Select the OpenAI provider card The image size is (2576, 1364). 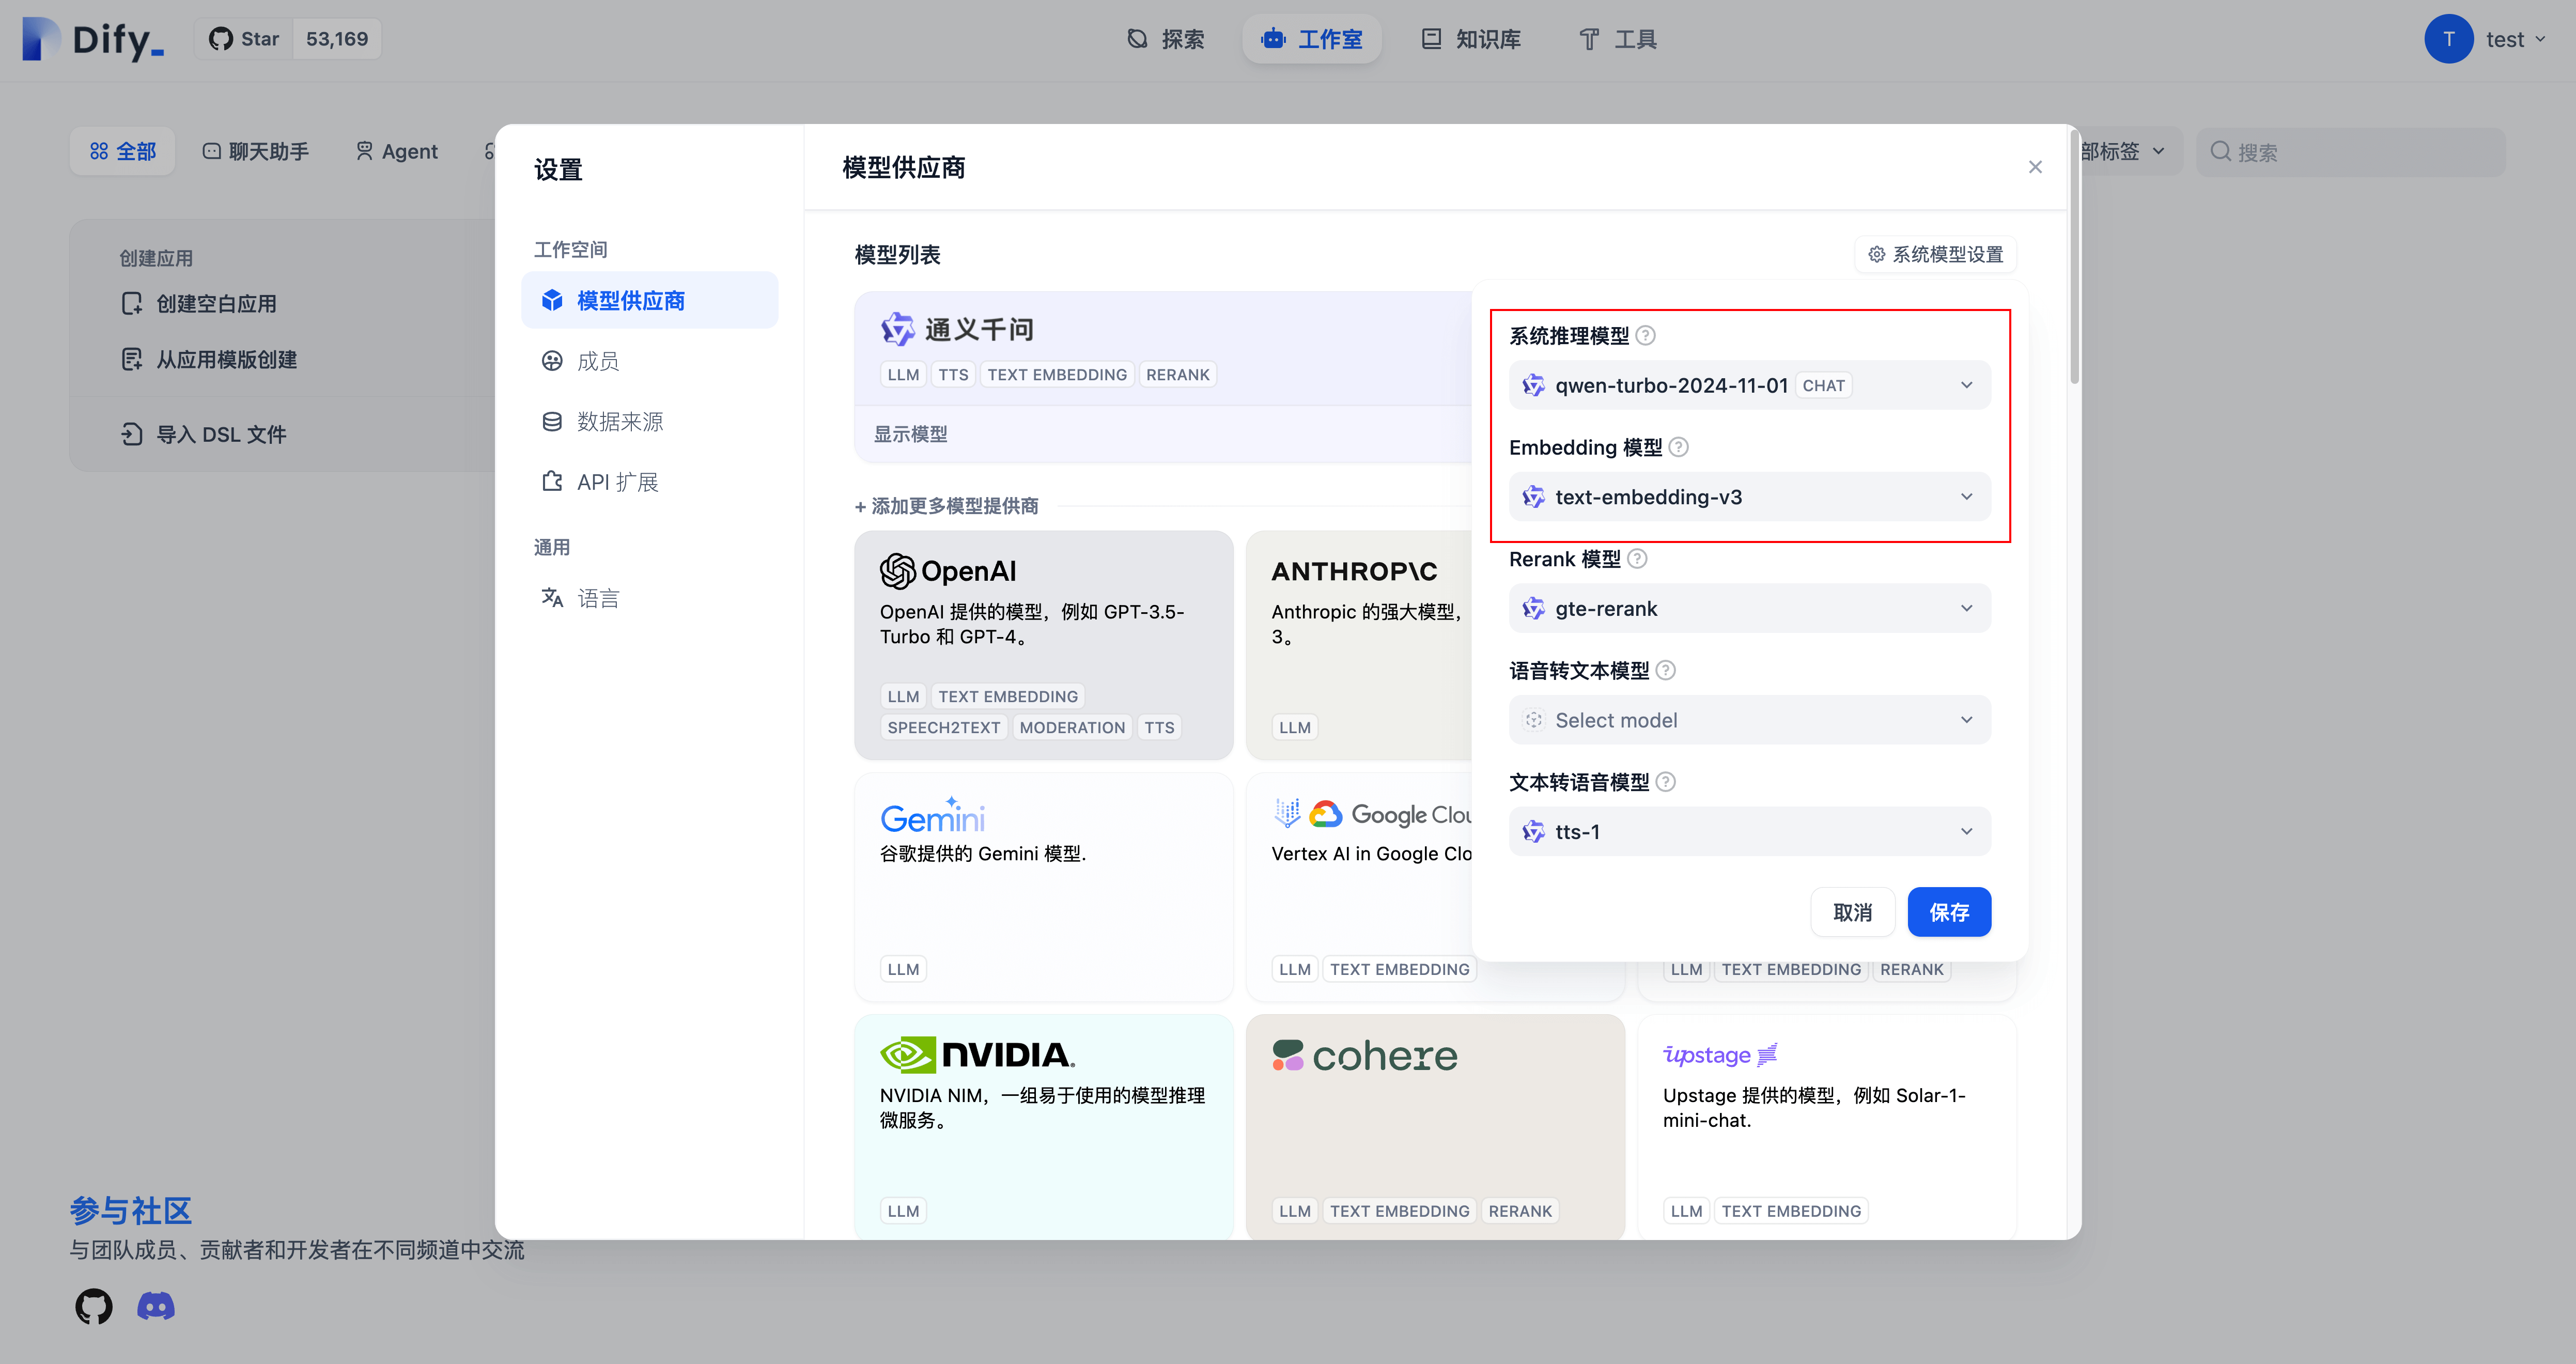(1043, 645)
